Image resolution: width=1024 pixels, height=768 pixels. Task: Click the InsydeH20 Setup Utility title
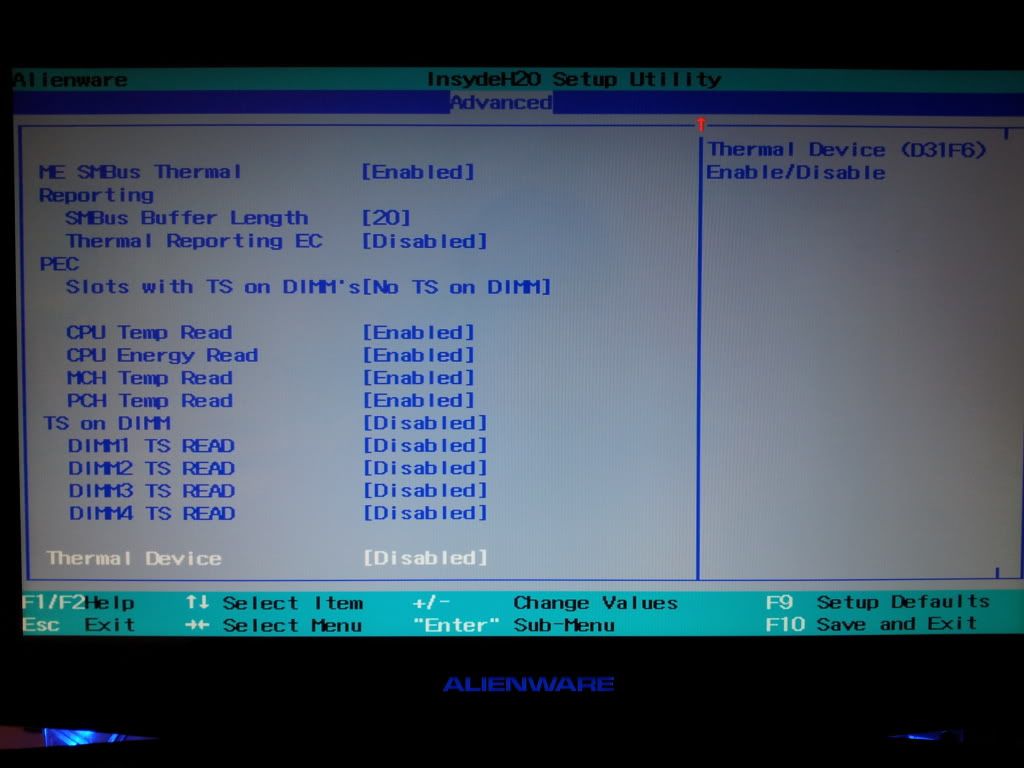pos(574,79)
